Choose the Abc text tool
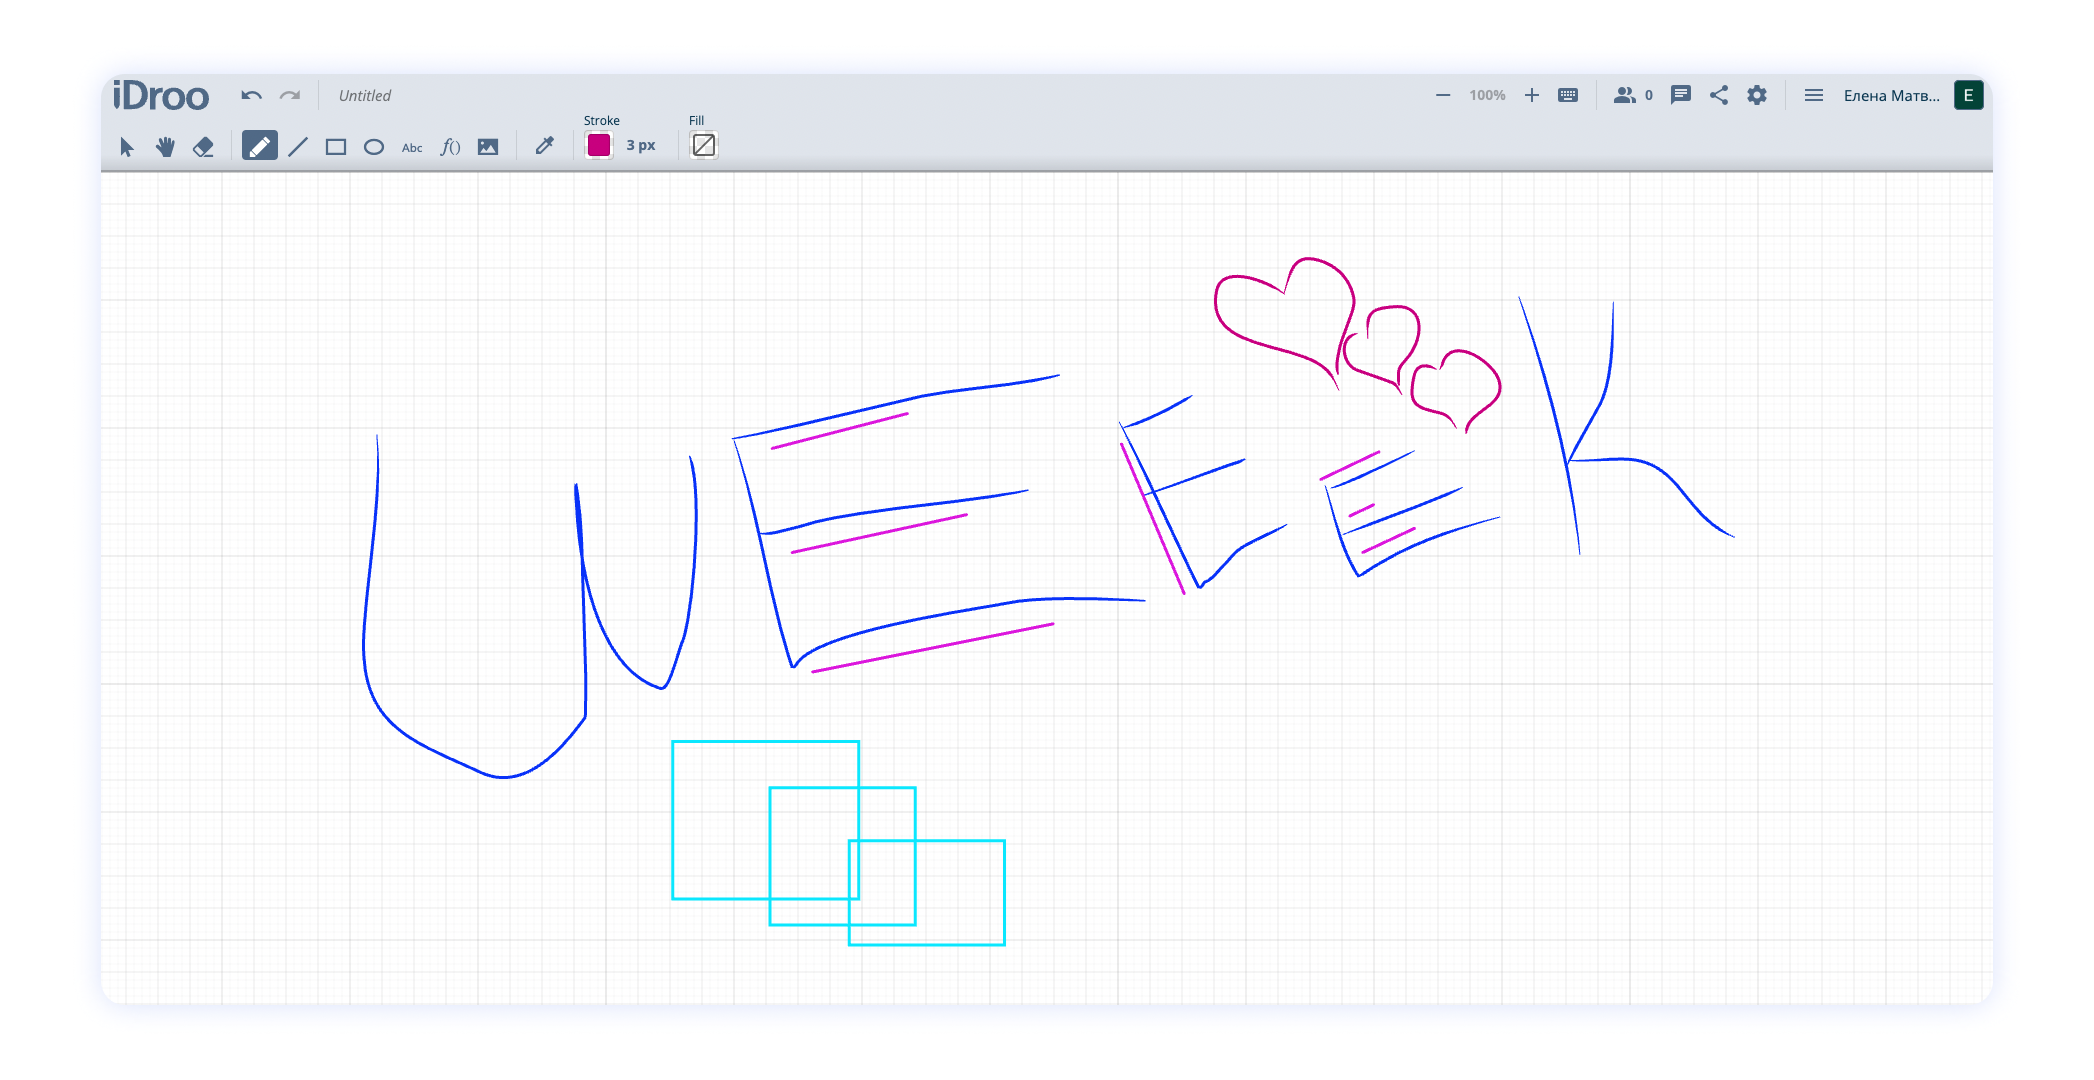Image resolution: width=2094 pixels, height=1080 pixels. click(x=412, y=147)
